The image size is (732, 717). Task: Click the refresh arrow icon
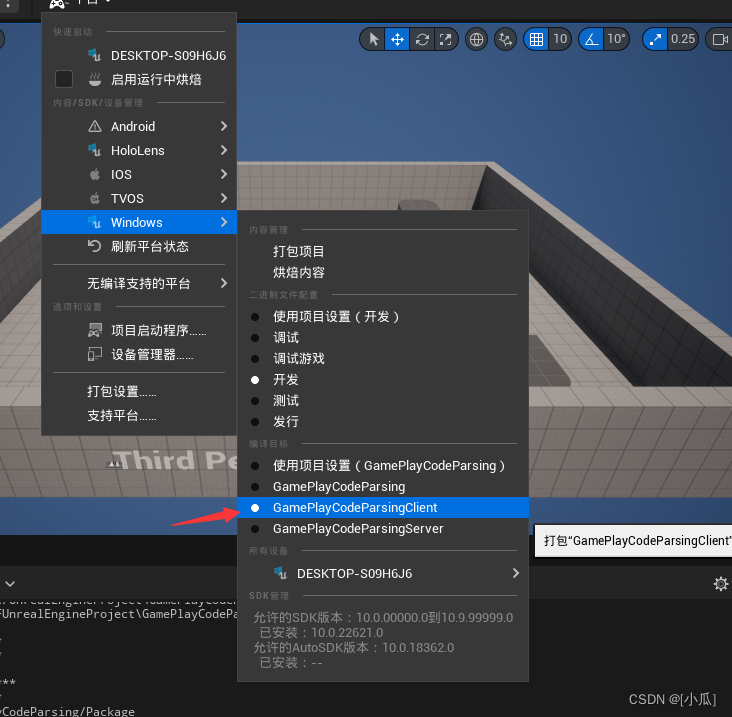(95, 246)
